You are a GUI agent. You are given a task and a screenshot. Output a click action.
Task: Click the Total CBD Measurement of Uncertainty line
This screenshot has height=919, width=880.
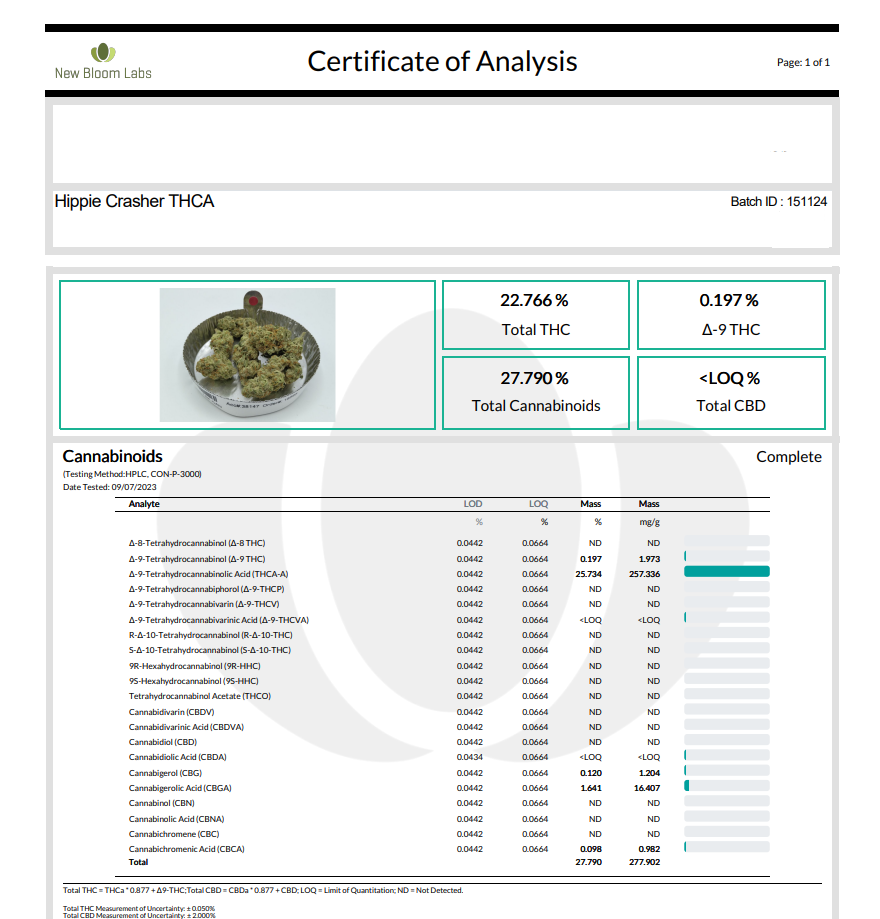(139, 915)
